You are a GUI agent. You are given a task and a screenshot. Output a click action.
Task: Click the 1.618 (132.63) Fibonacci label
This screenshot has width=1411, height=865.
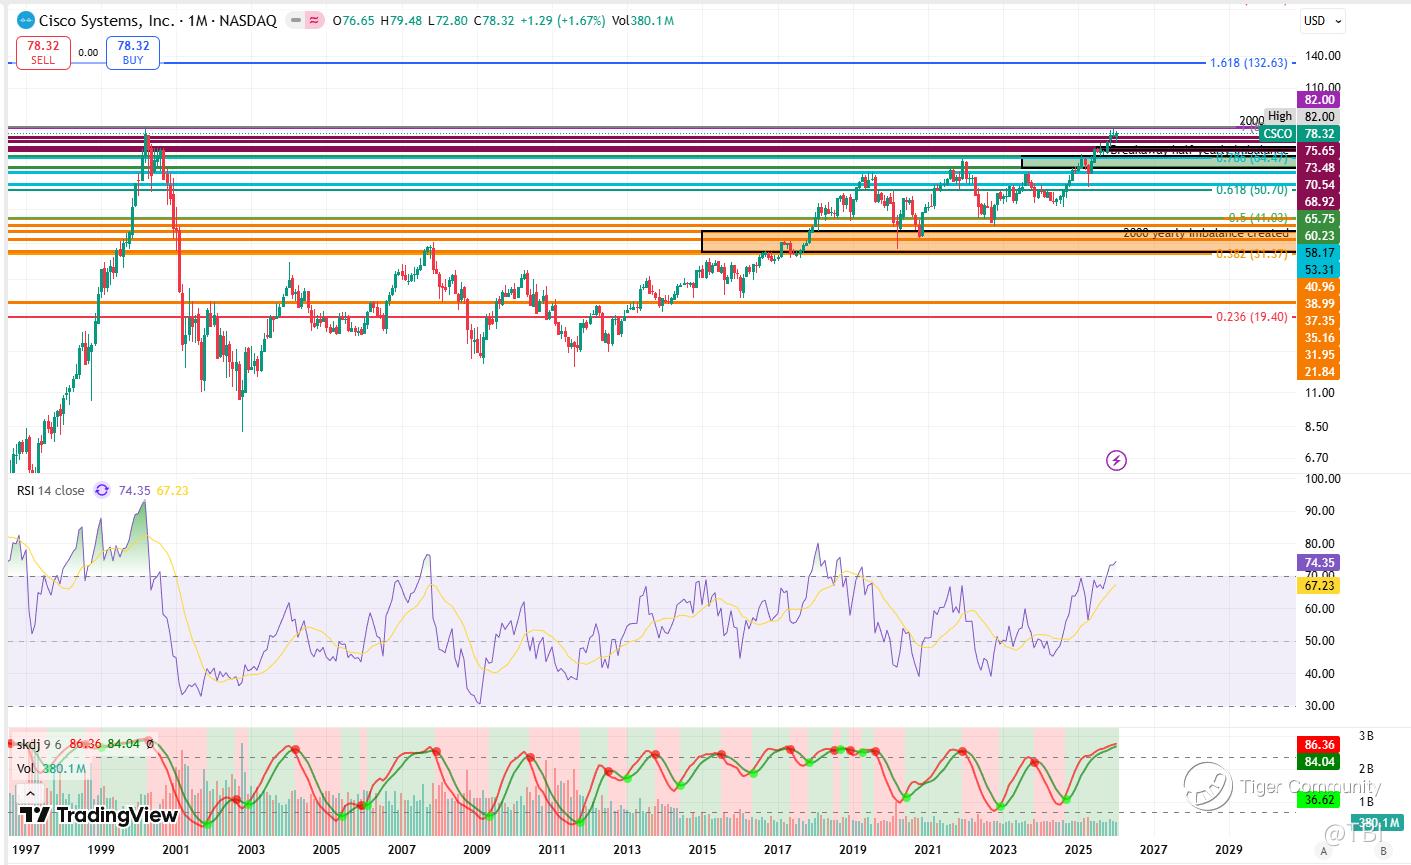(1248, 63)
